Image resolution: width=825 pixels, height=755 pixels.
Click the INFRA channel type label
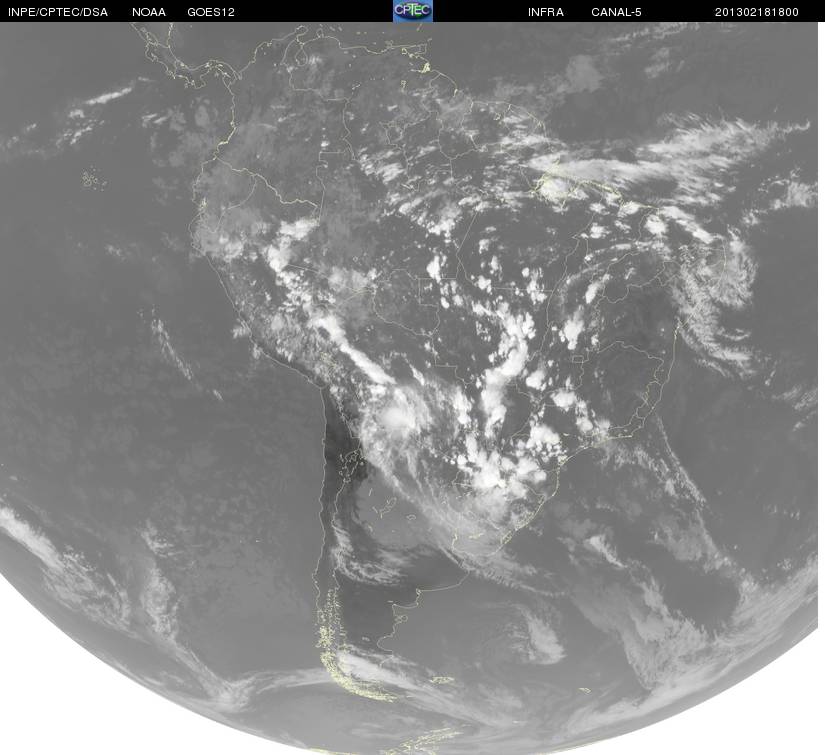[x=546, y=12]
